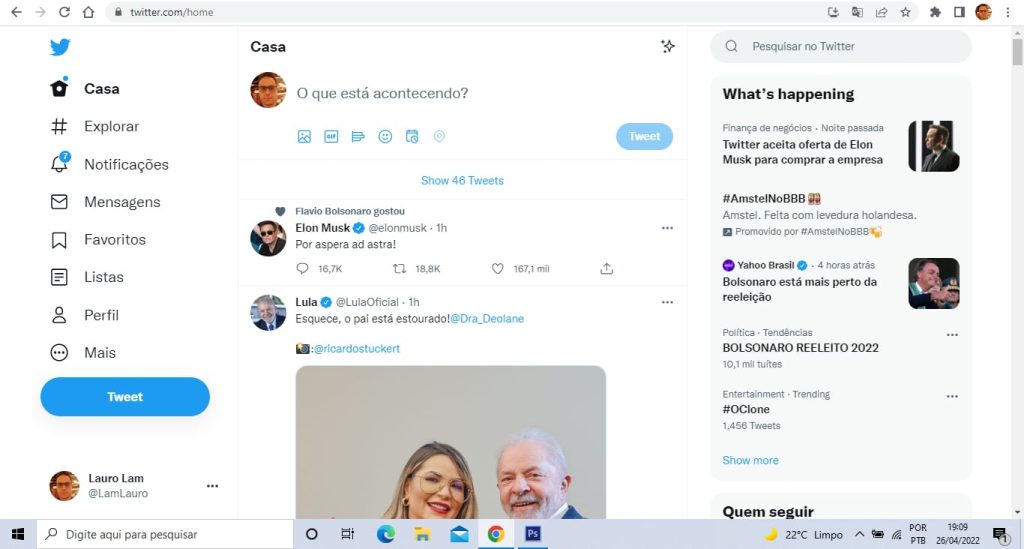The width and height of the screenshot is (1024, 549).
Task: Retweet Elon Musk's tweet
Action: (x=399, y=268)
